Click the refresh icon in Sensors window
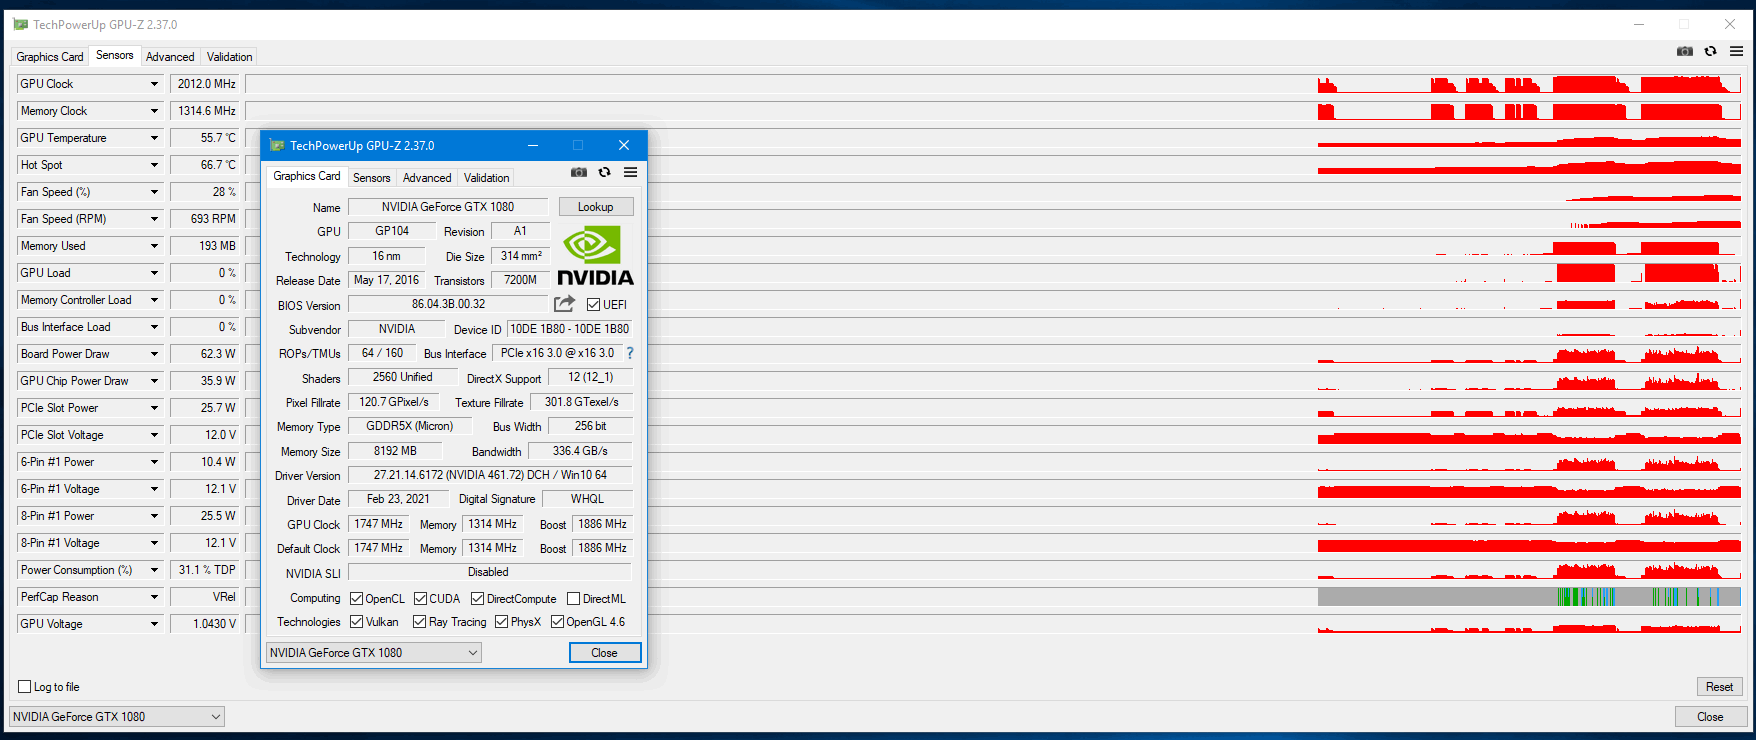The image size is (1756, 740). click(x=1711, y=51)
